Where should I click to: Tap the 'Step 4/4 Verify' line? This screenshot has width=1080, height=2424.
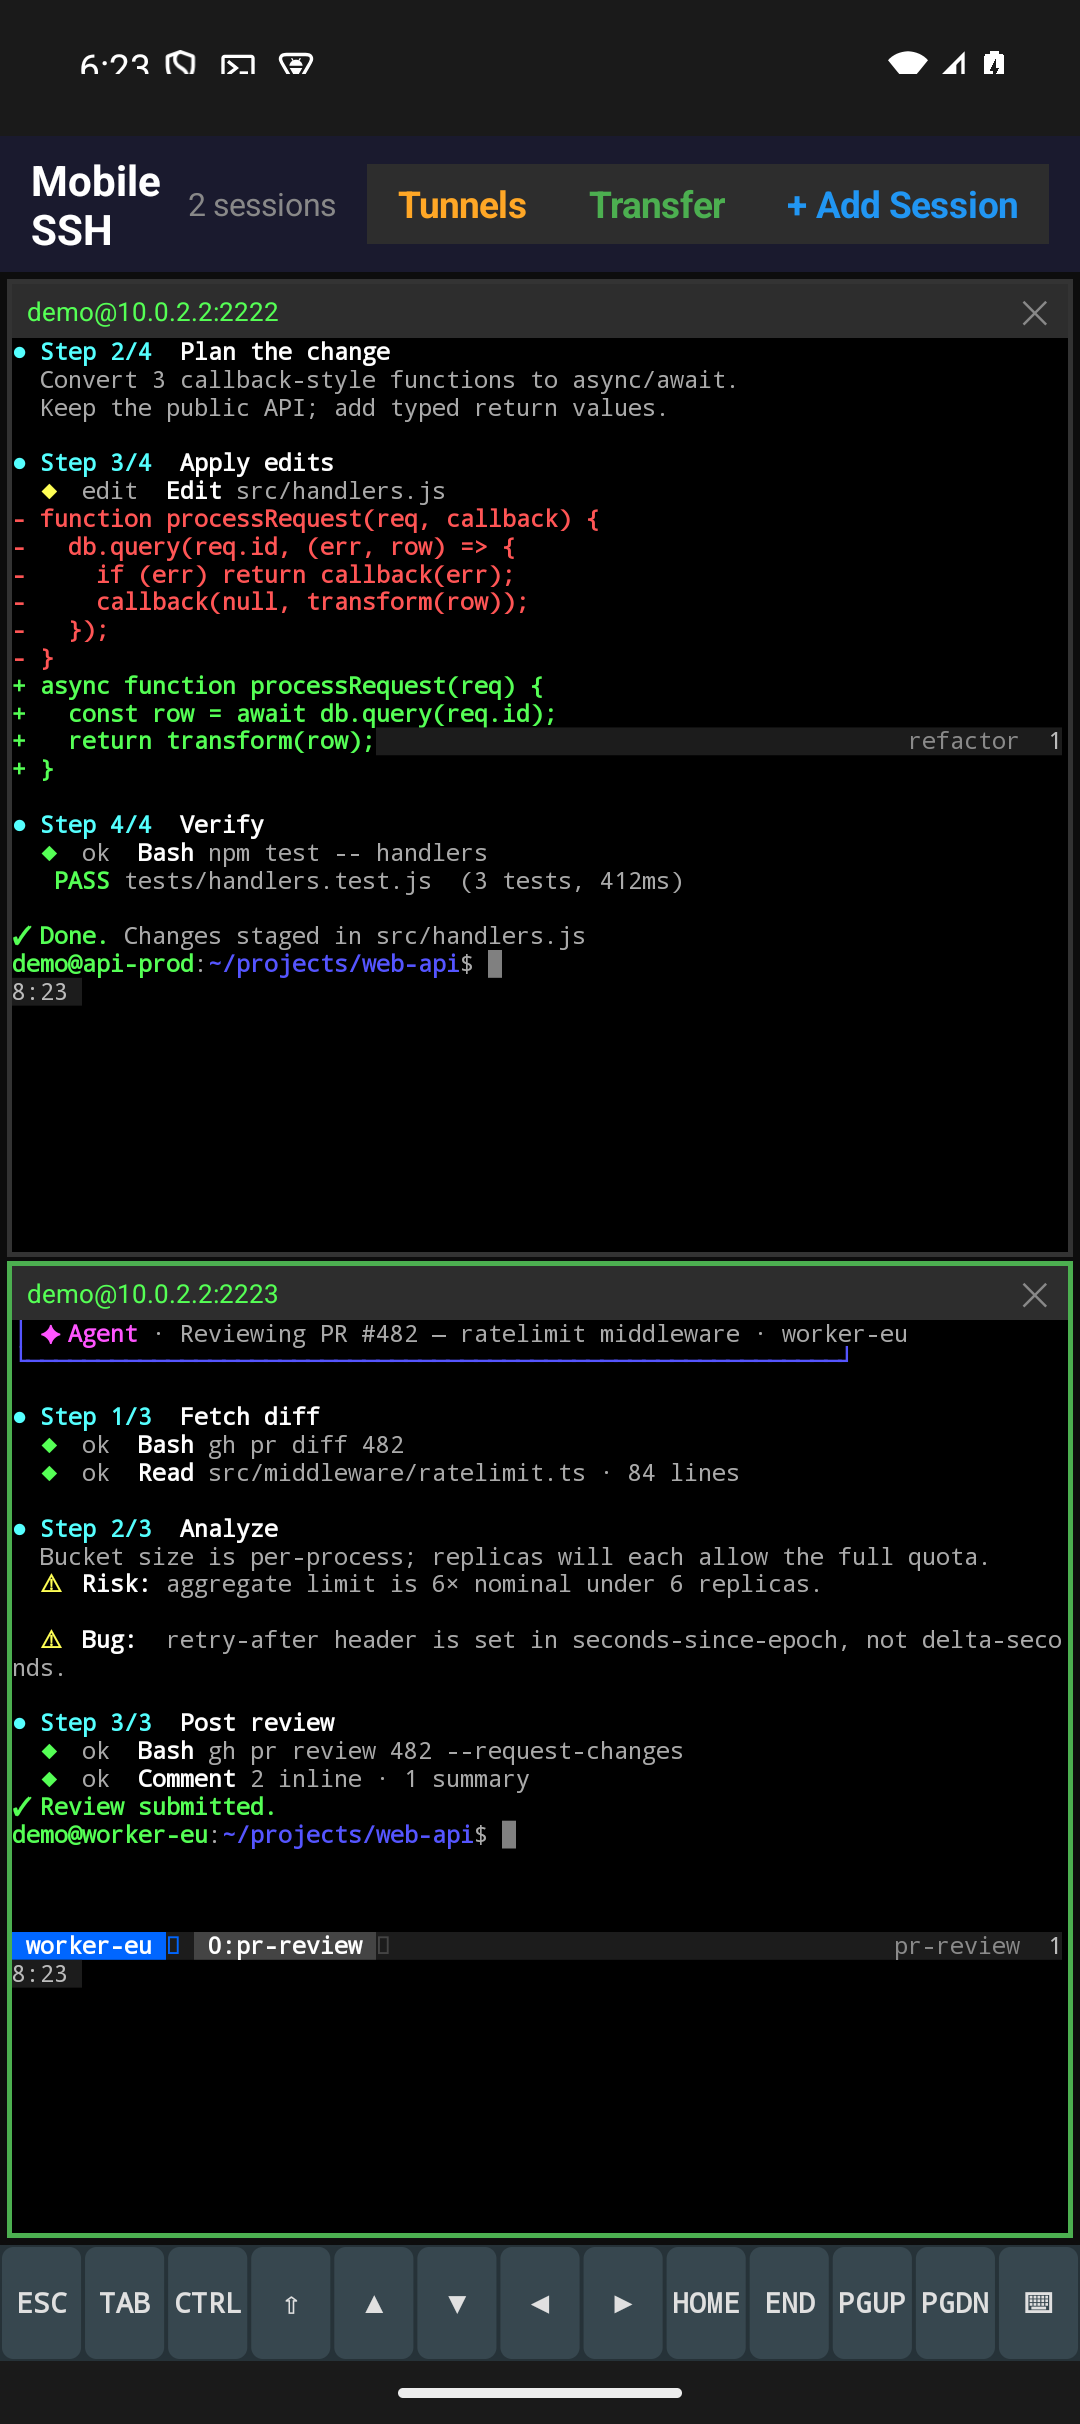point(140,825)
